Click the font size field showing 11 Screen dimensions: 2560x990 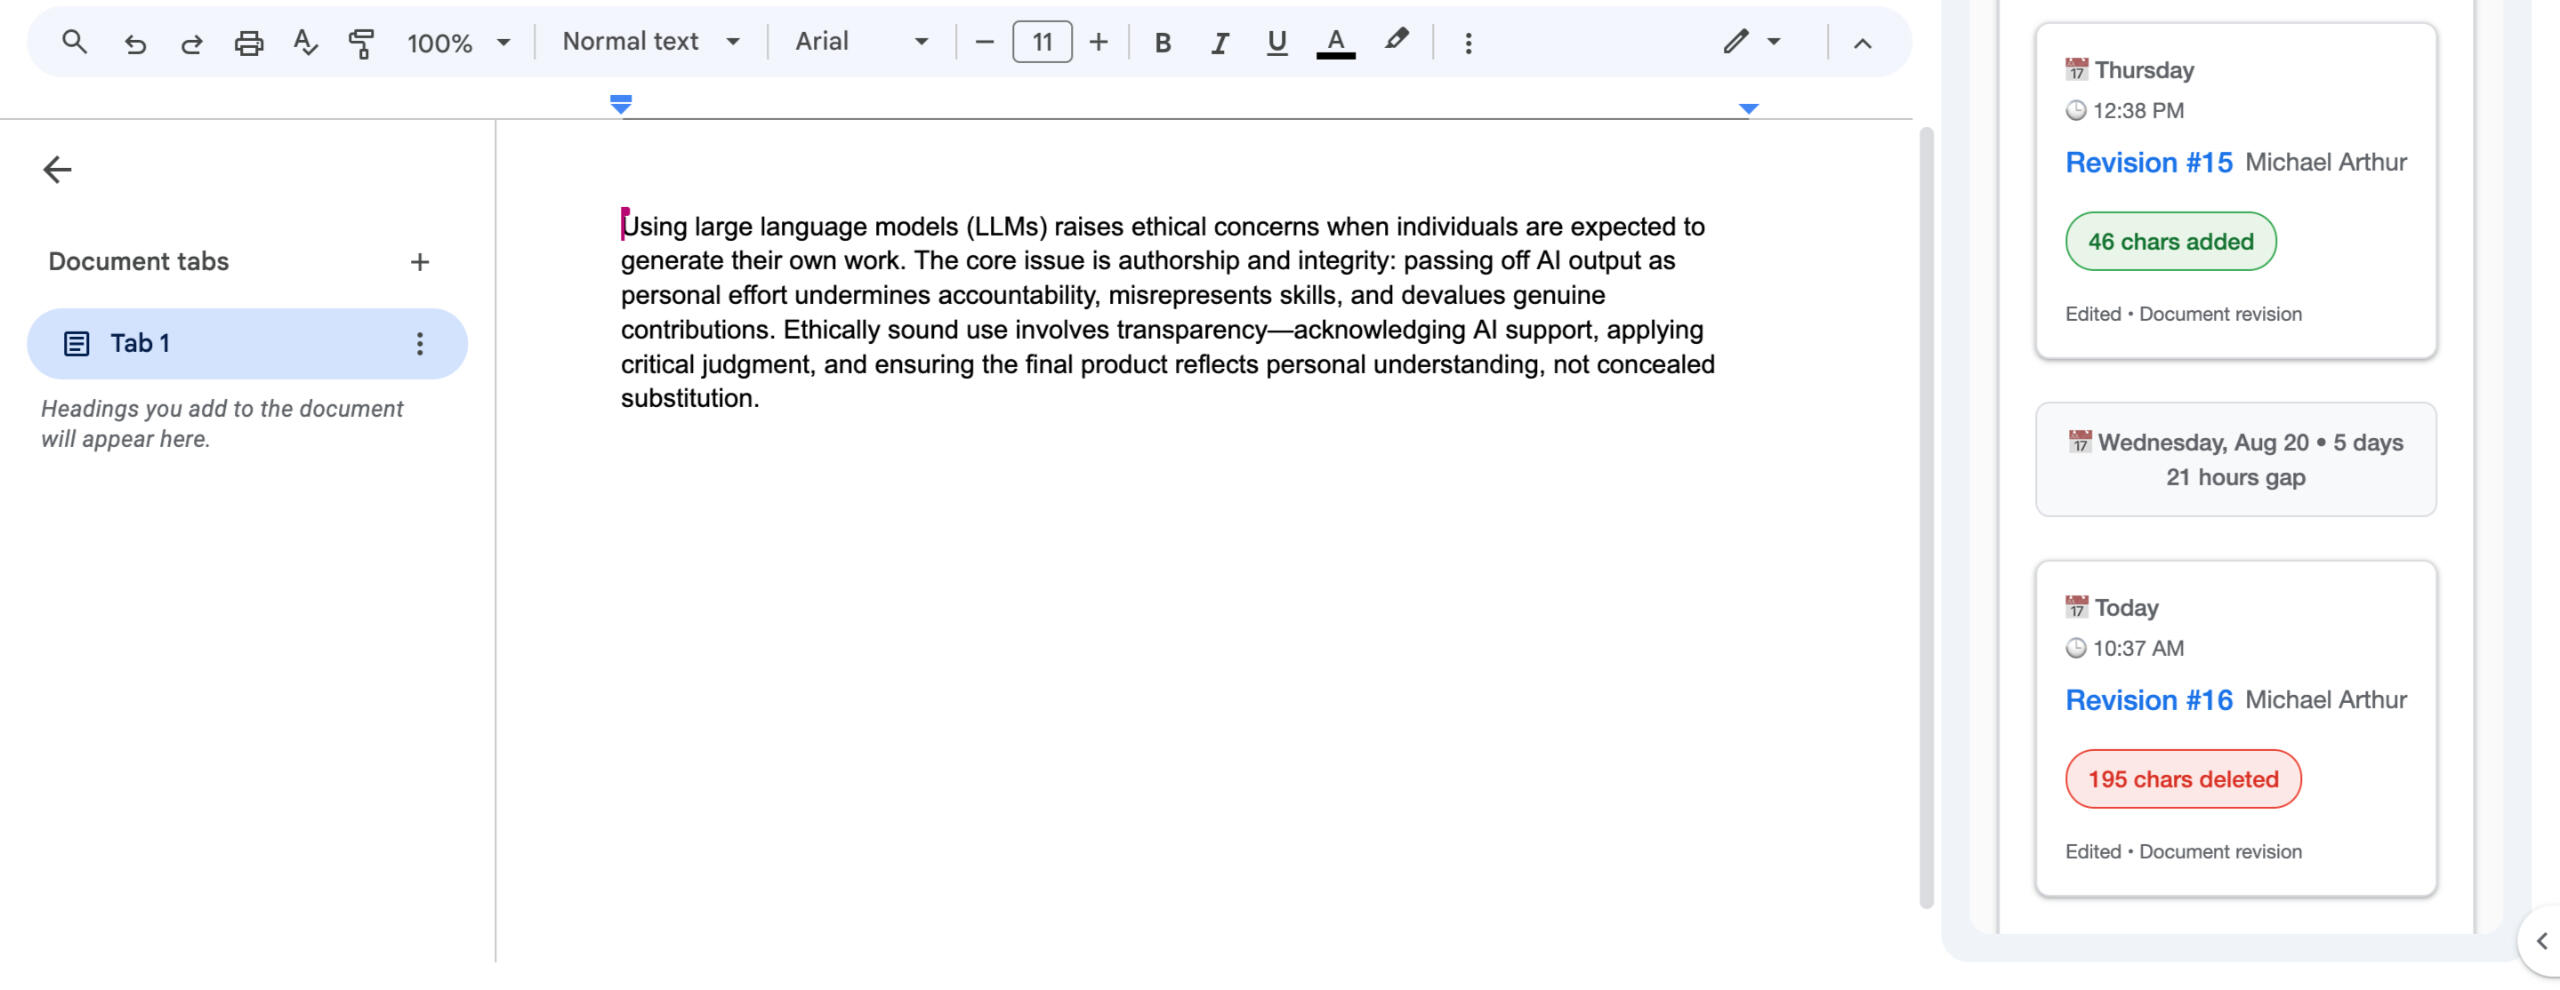coord(1042,42)
